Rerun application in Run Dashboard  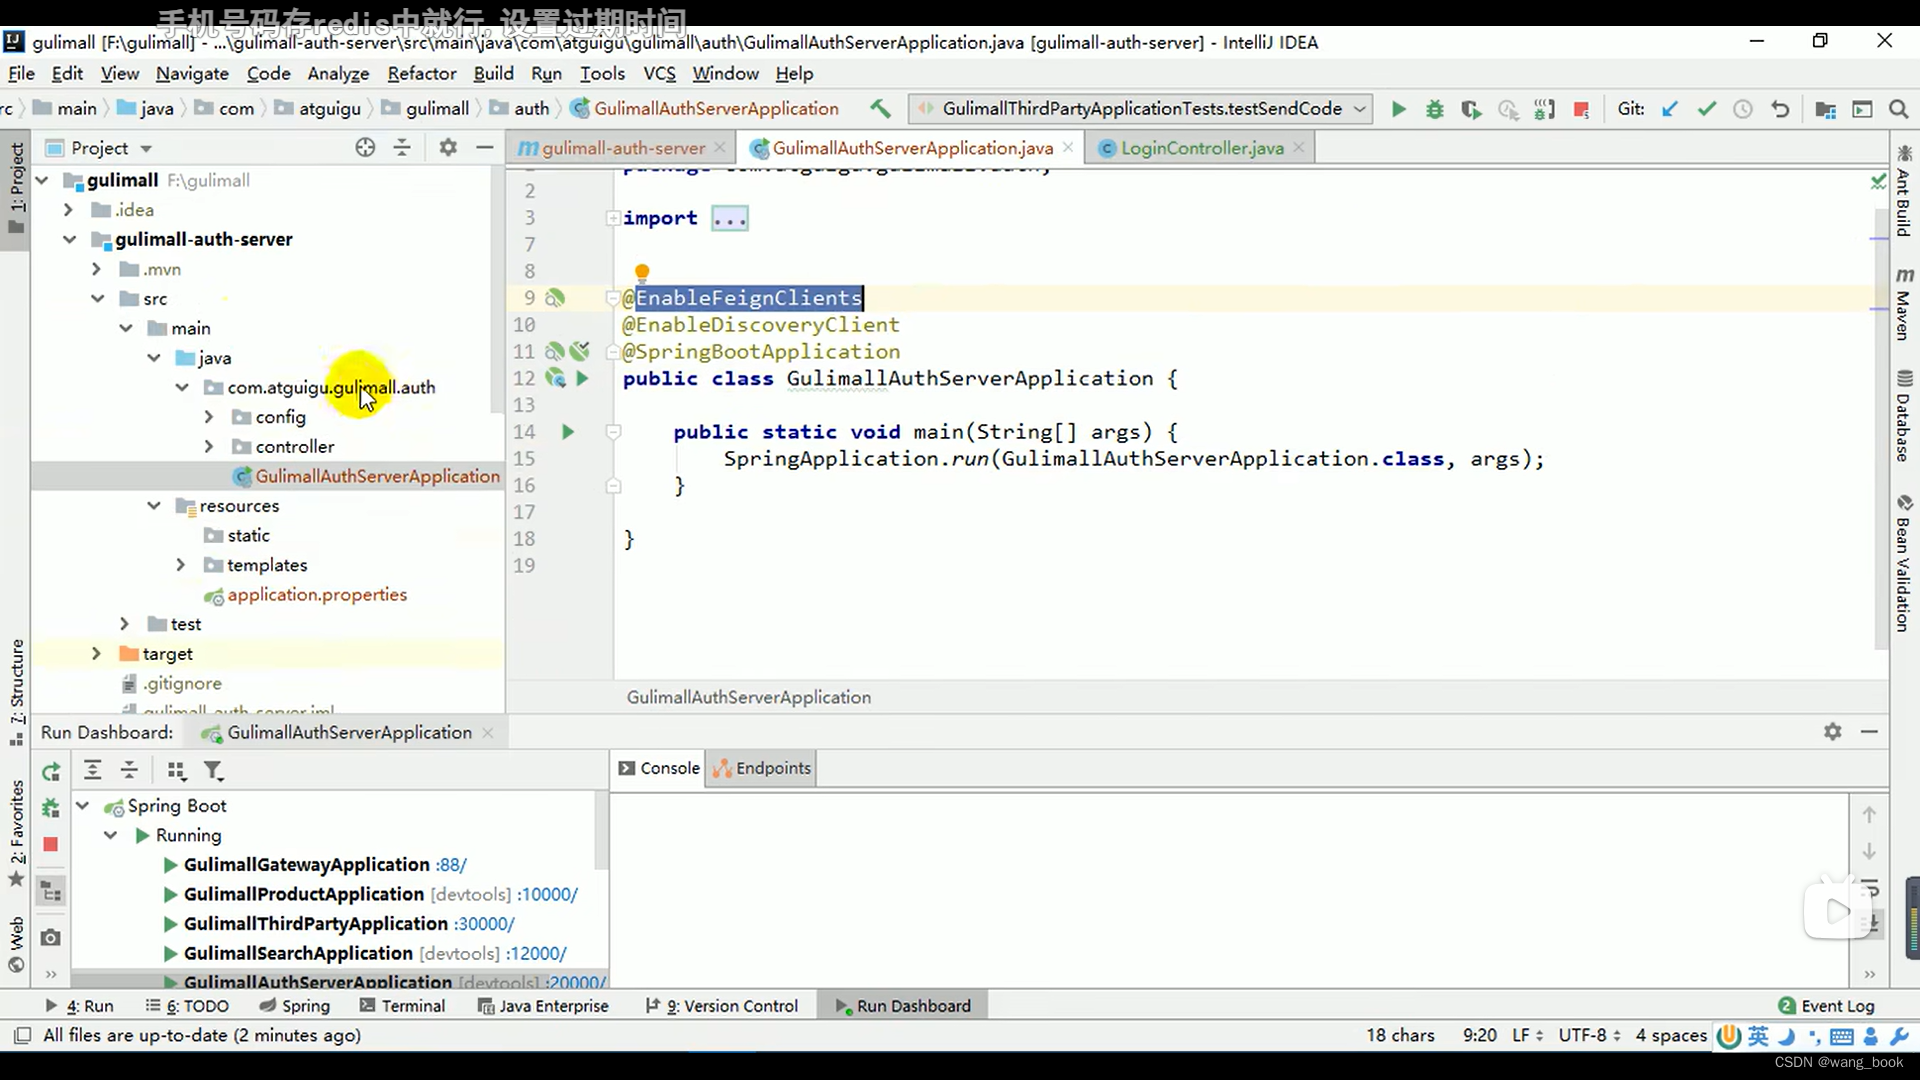(x=51, y=771)
